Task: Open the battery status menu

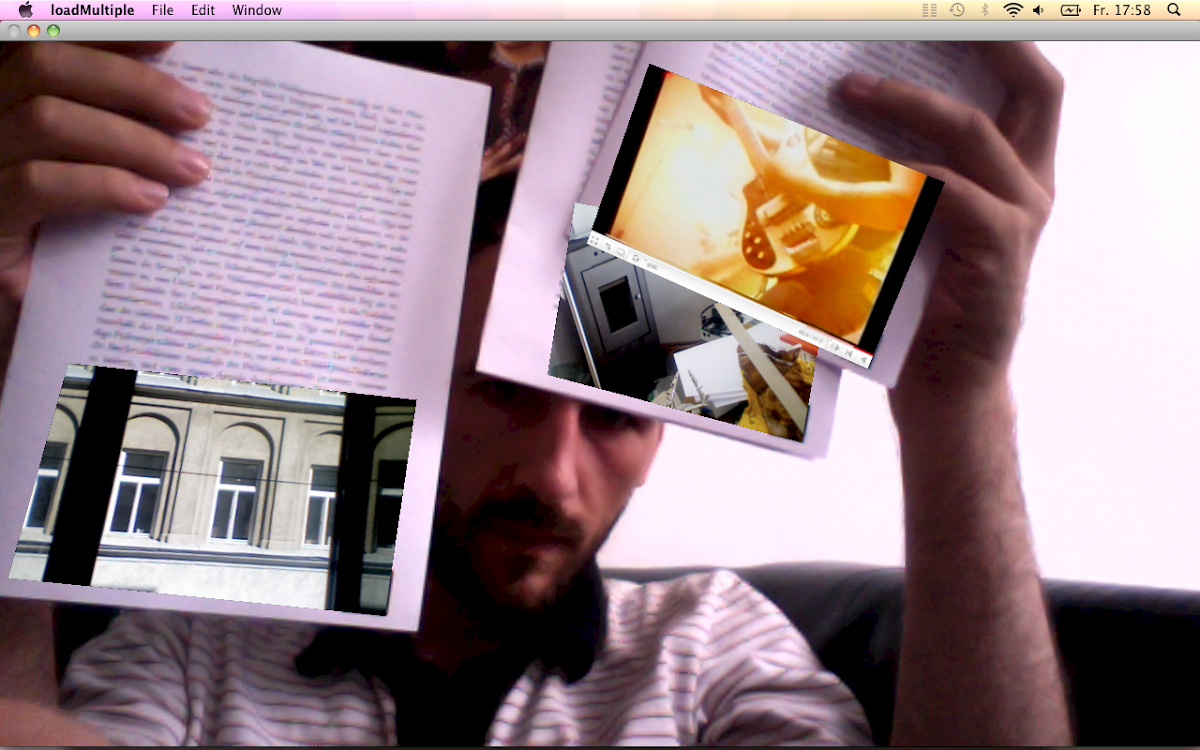Action: pos(1070,10)
